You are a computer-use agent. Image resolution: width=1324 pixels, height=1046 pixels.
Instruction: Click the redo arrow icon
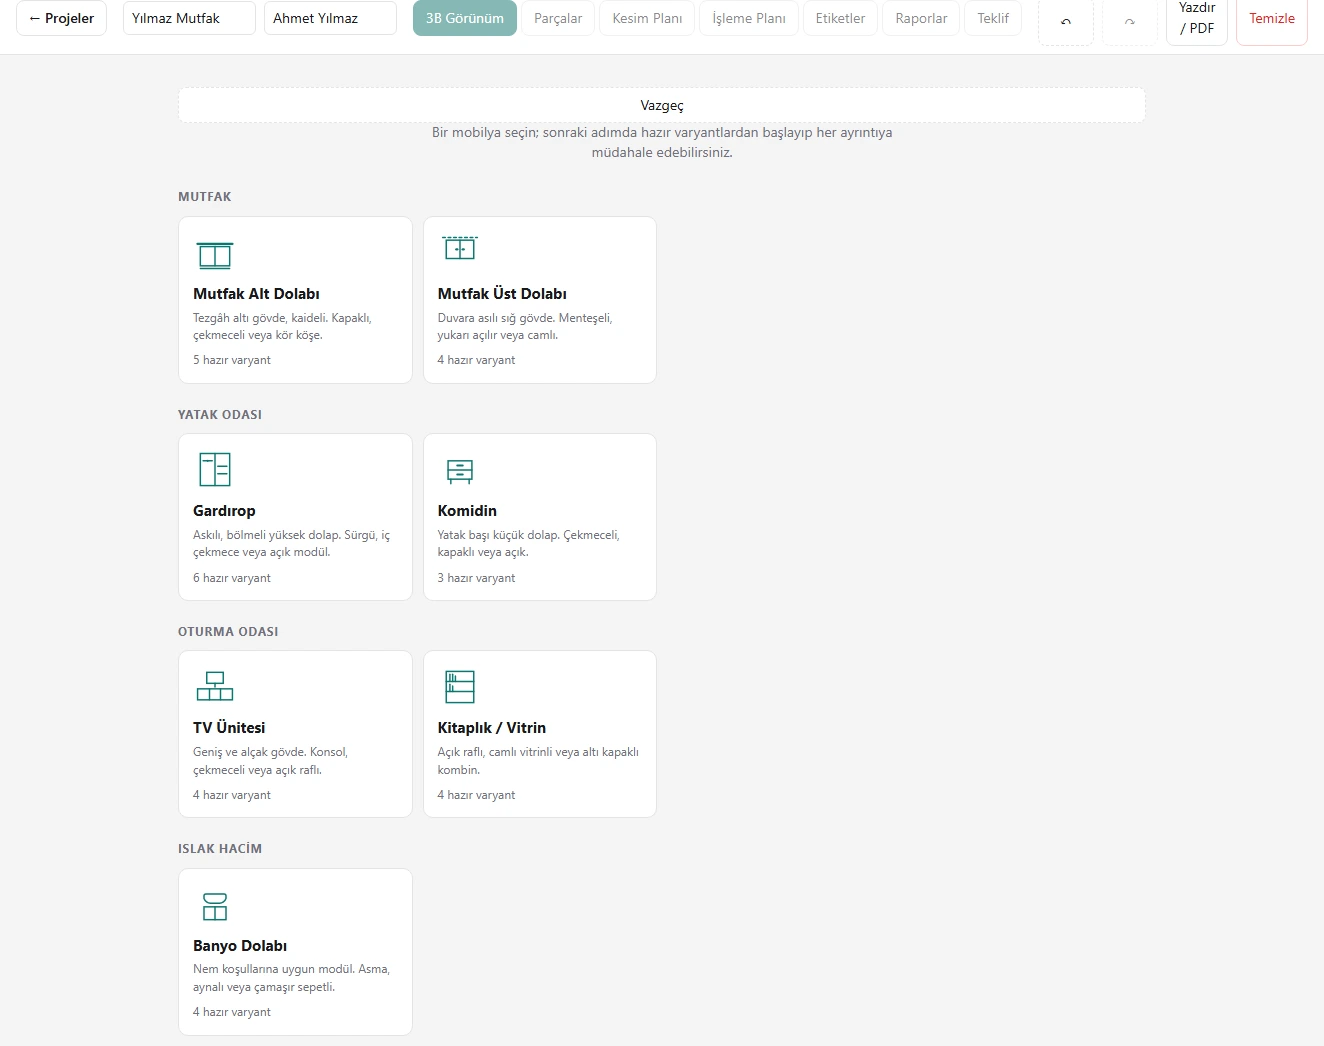[1130, 22]
